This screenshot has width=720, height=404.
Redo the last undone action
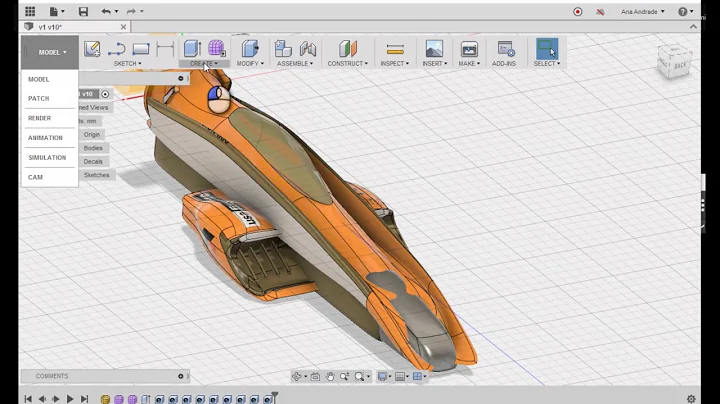(131, 11)
